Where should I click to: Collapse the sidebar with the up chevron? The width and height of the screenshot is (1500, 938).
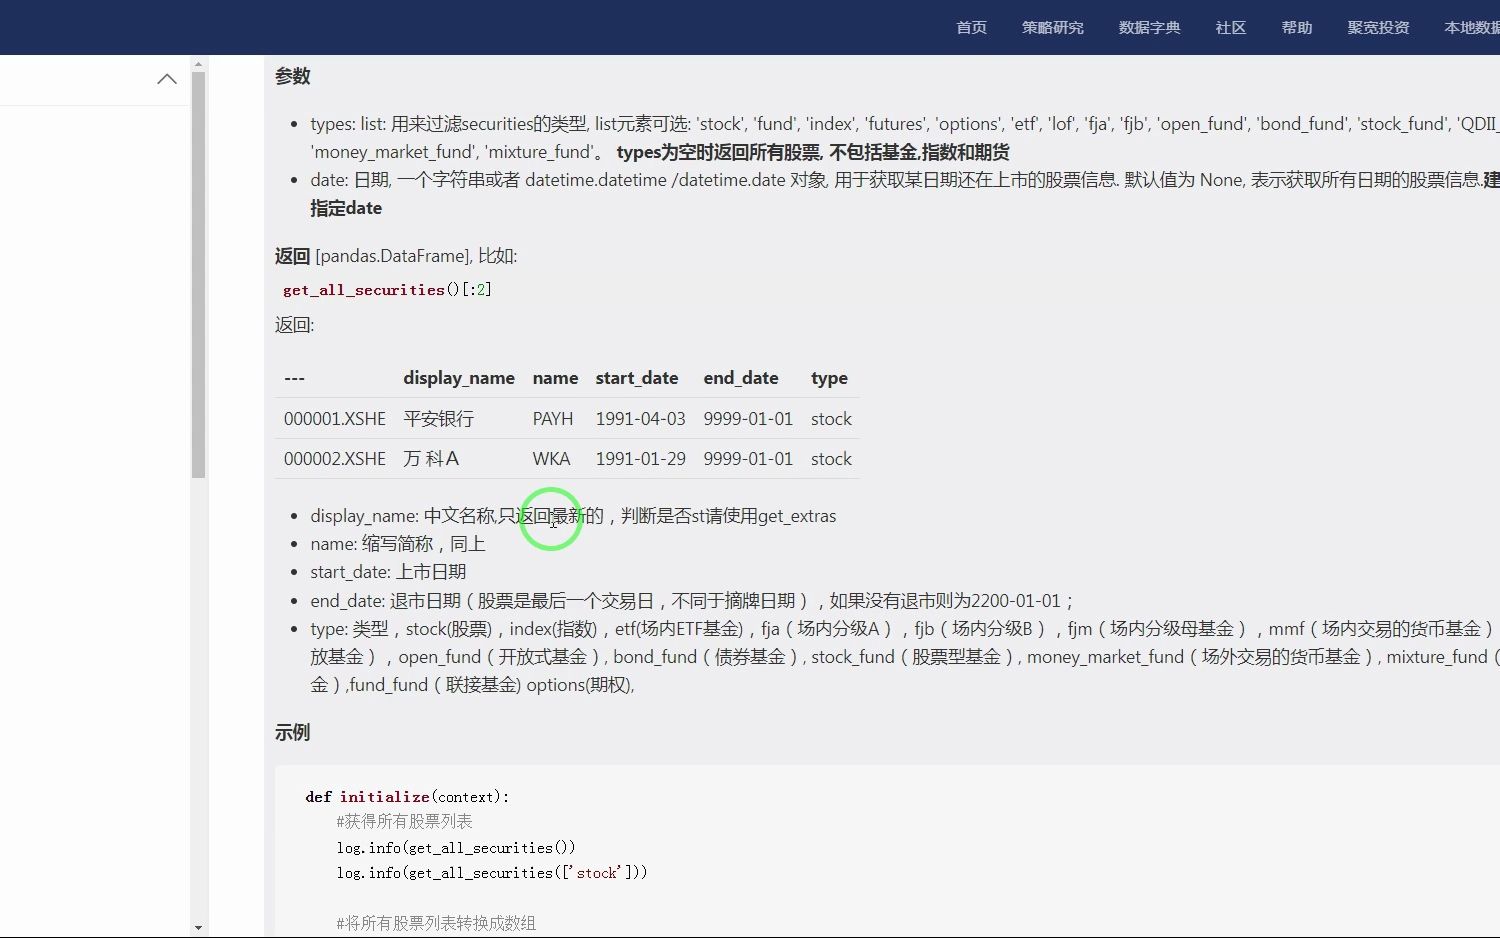pos(167,79)
